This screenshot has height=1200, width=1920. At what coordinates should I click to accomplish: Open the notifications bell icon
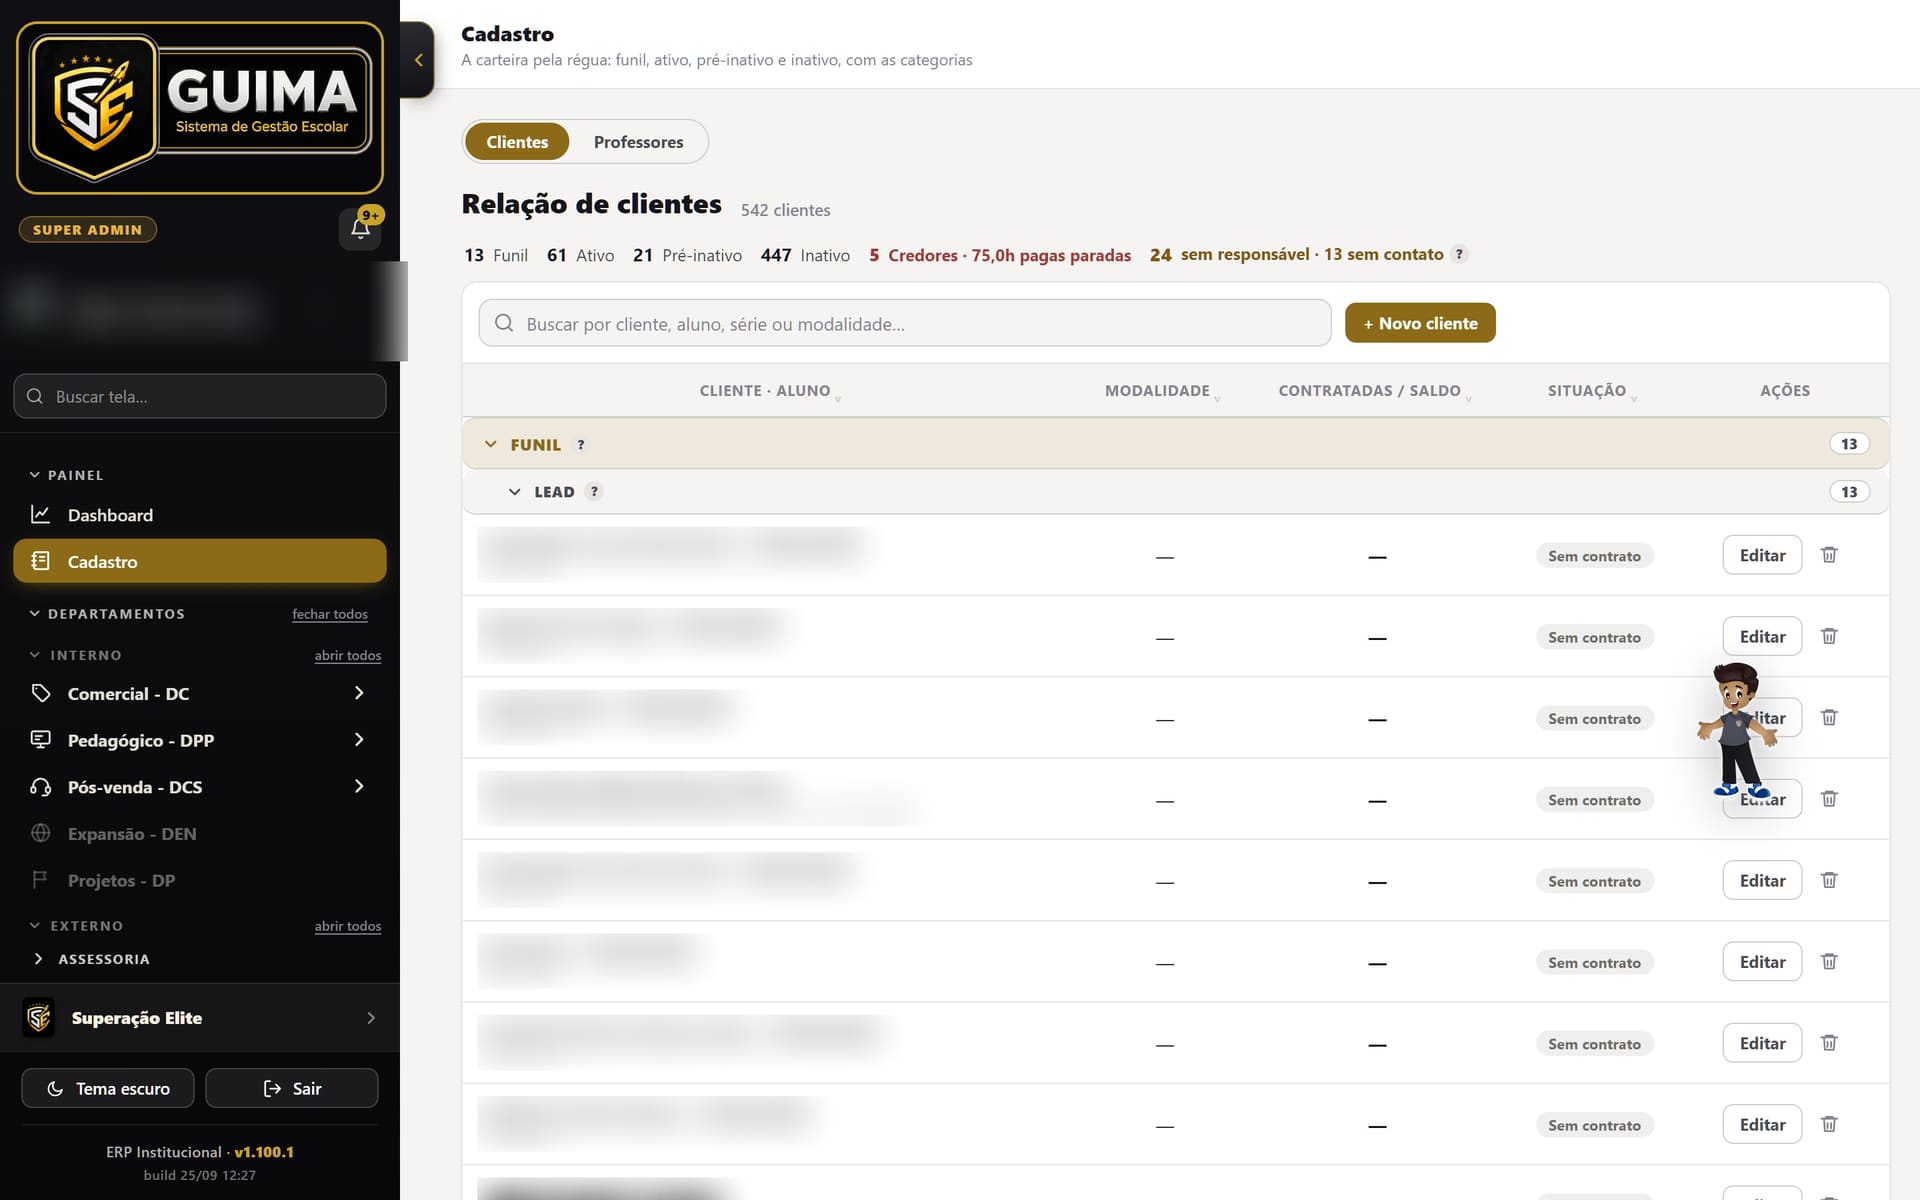coord(360,229)
